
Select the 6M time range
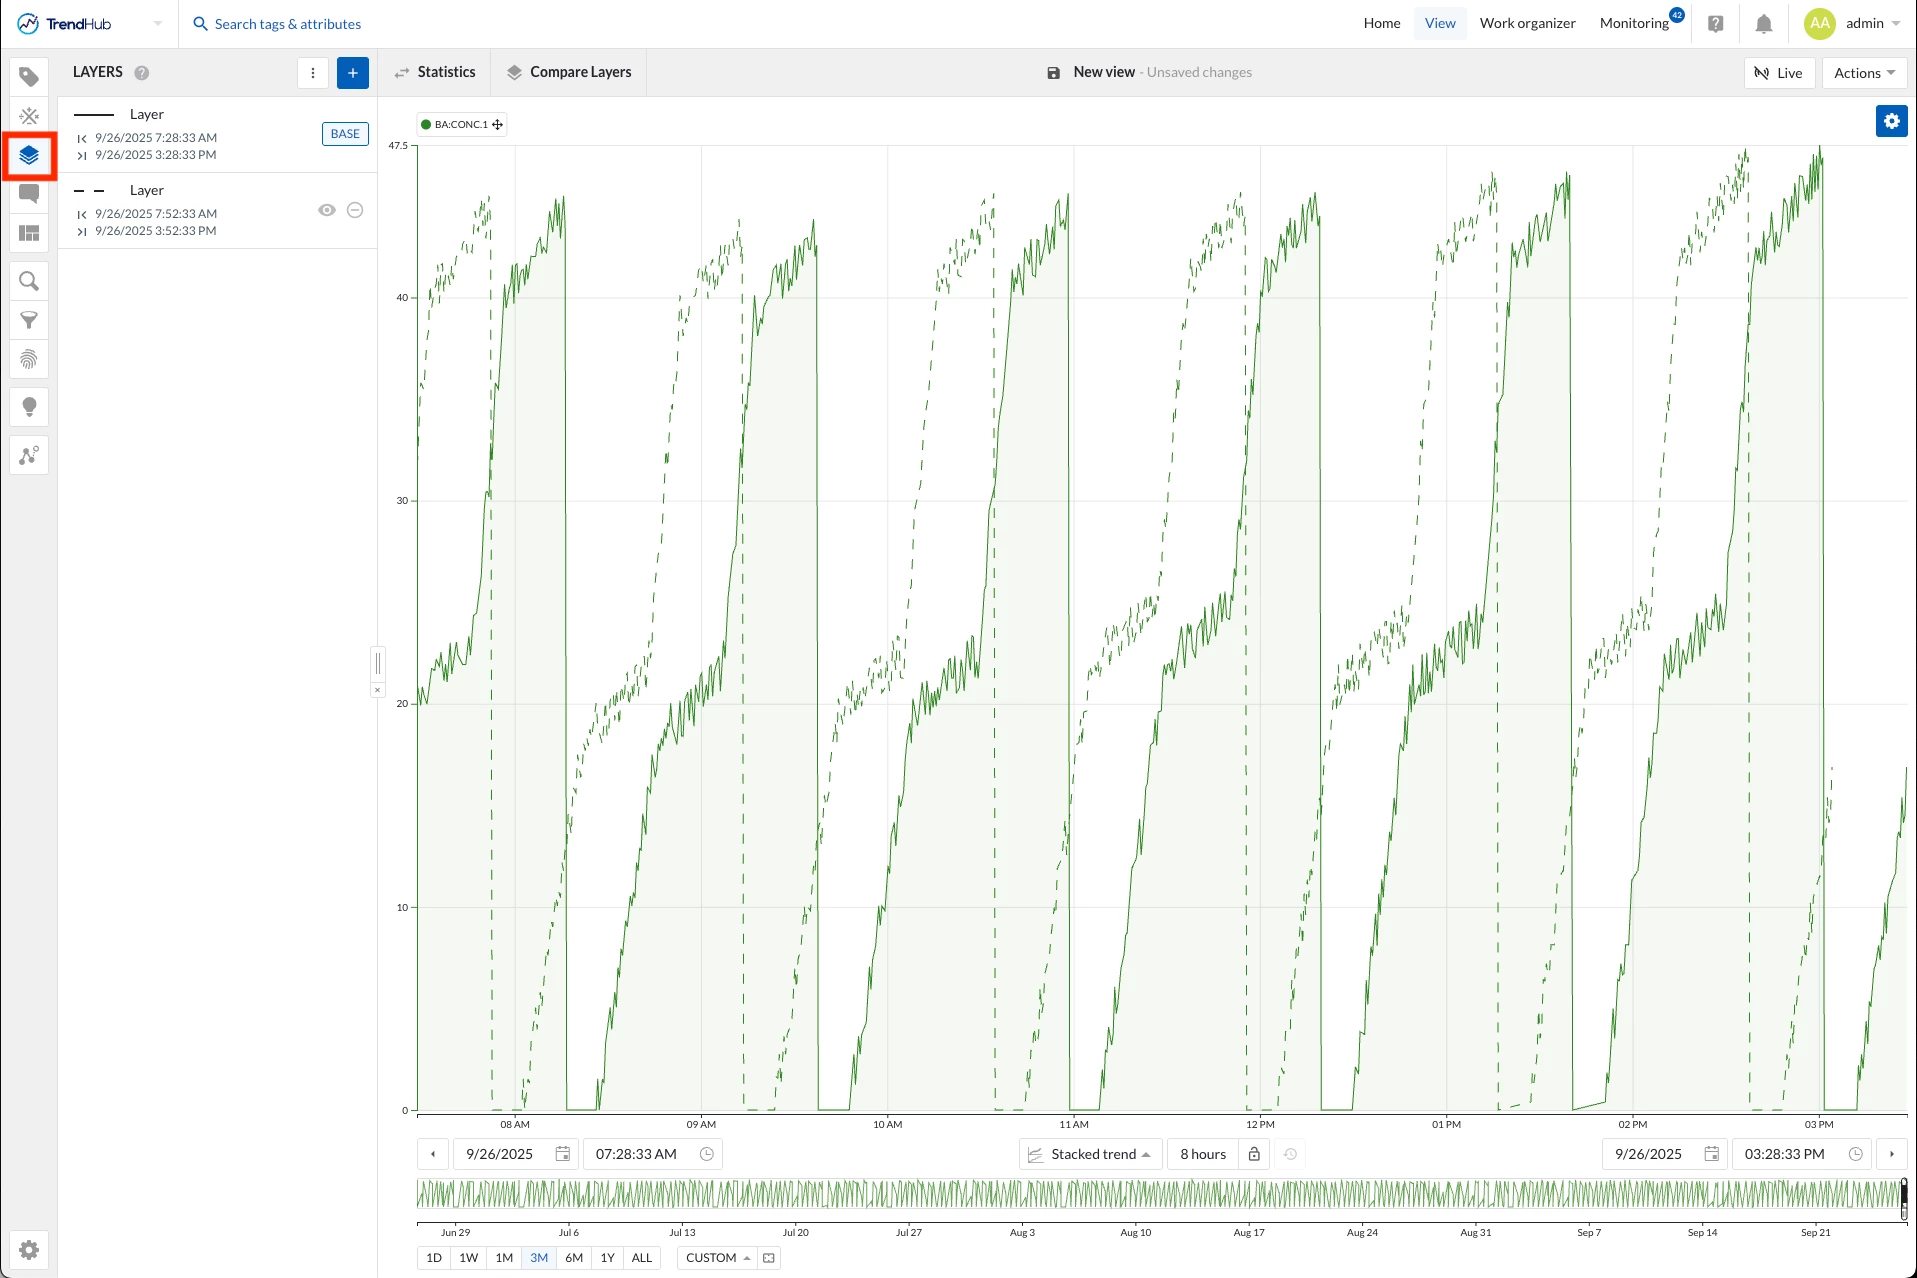click(x=574, y=1258)
